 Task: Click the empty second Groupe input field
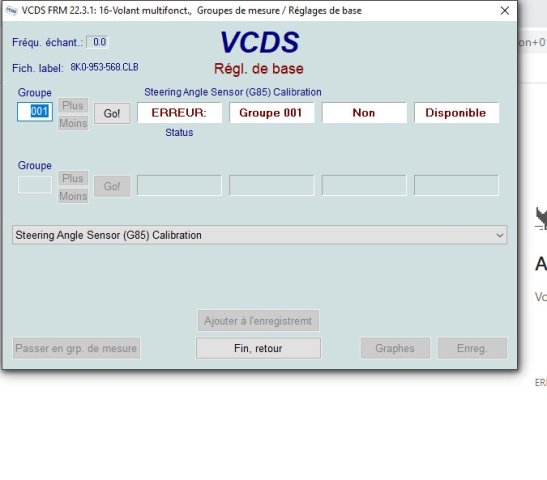[x=35, y=184]
